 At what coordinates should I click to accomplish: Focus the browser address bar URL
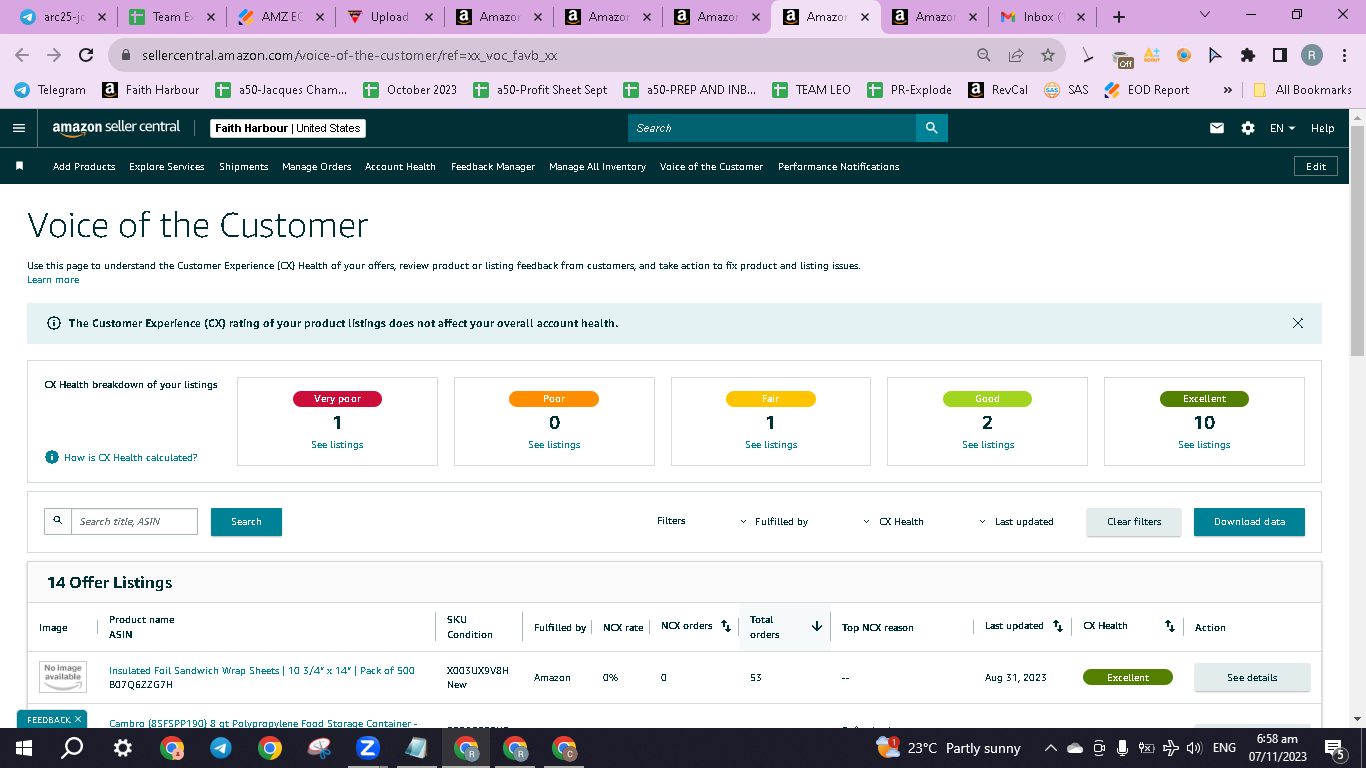pyautogui.click(x=349, y=55)
